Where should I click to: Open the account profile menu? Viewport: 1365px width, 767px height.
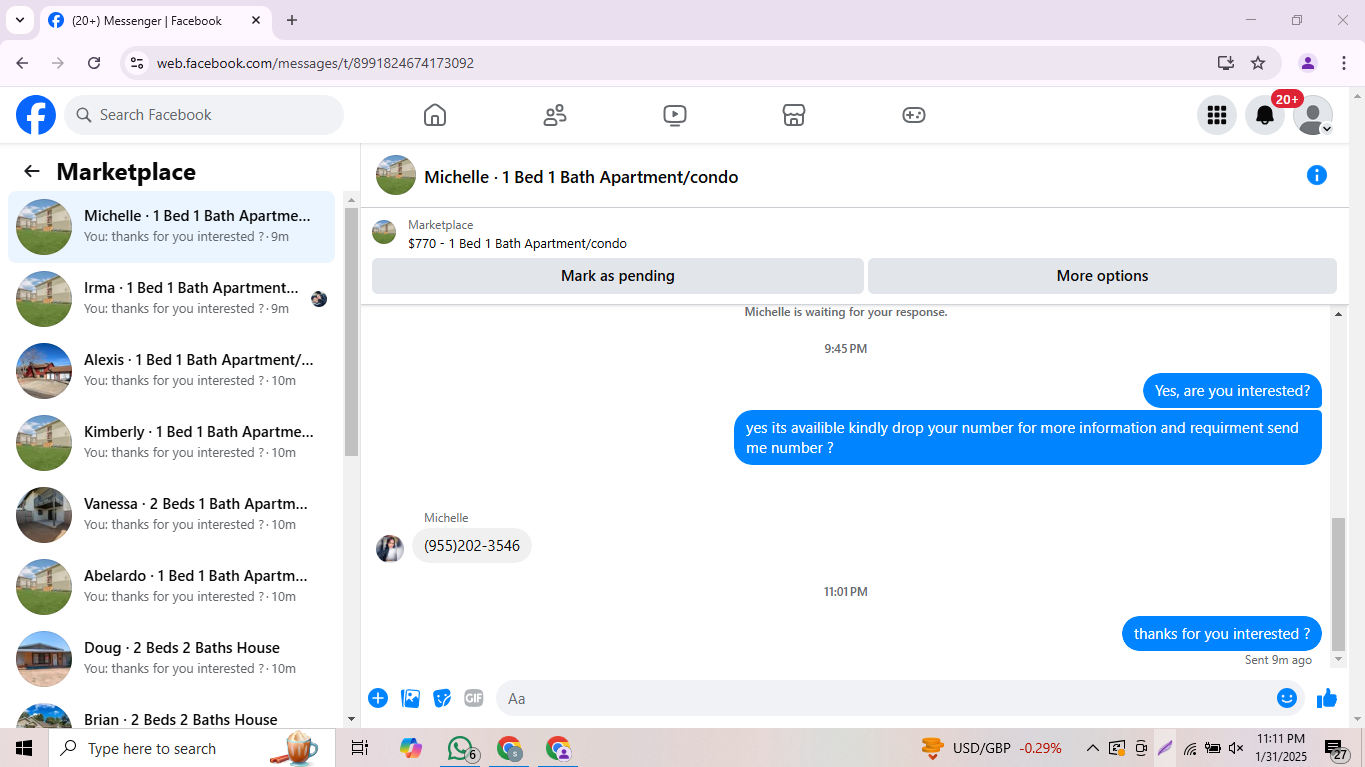point(1313,115)
